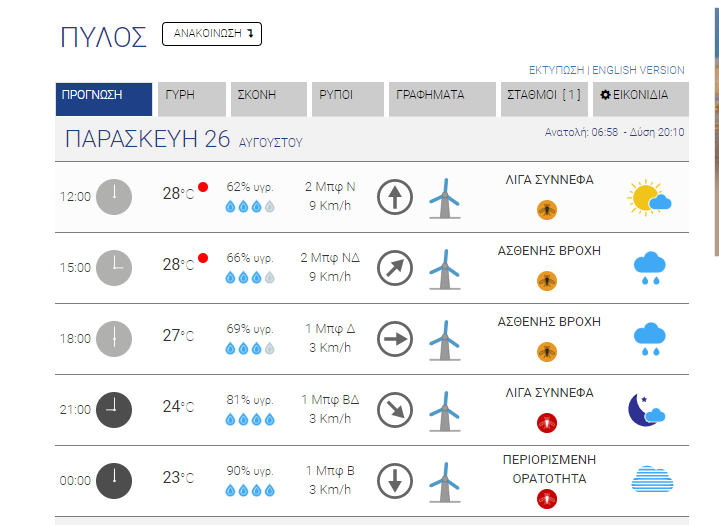Expand the ΑΝΑΚΟΙΝΩΣΗ announcement button

pyautogui.click(x=212, y=34)
